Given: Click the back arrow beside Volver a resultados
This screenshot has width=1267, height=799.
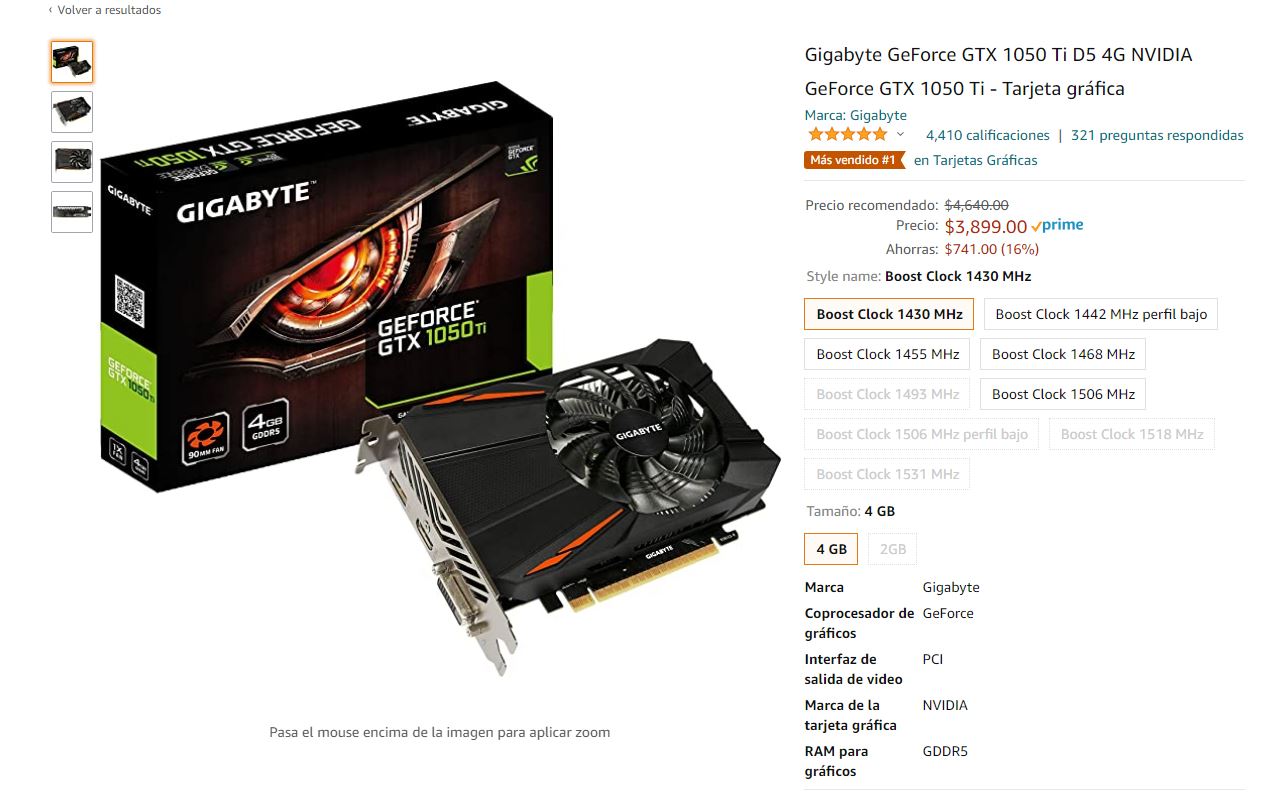Looking at the screenshot, I should coord(51,10).
